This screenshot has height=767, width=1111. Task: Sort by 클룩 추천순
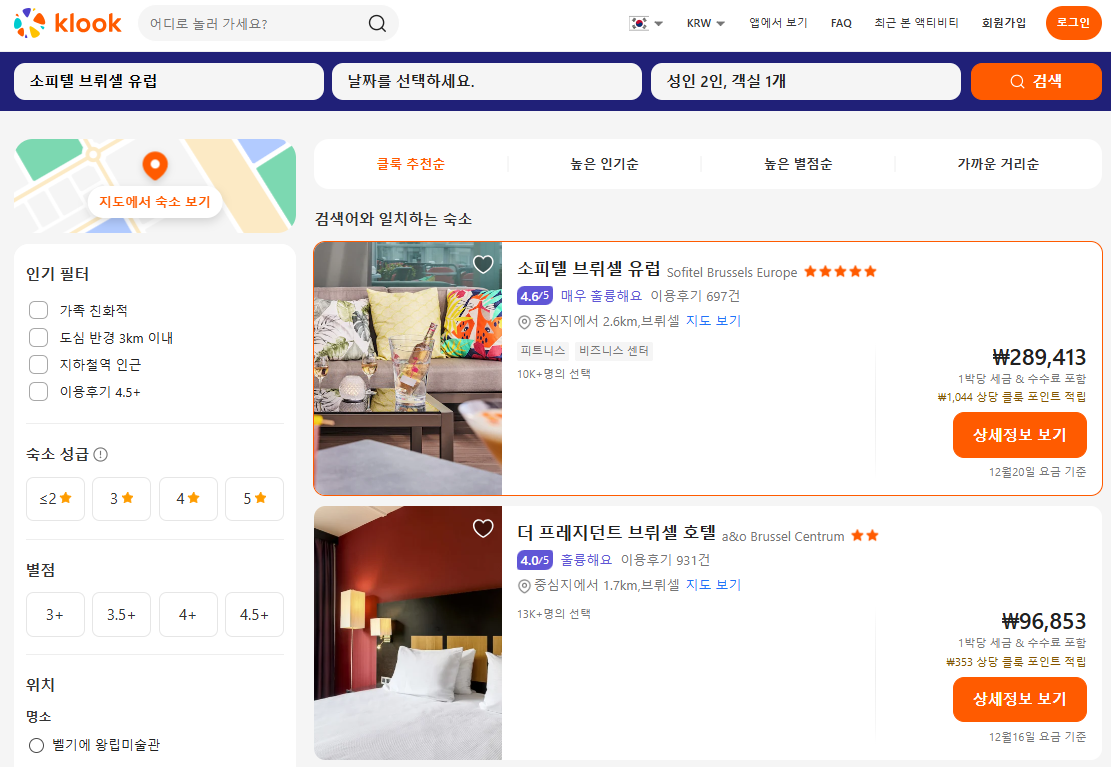click(411, 164)
